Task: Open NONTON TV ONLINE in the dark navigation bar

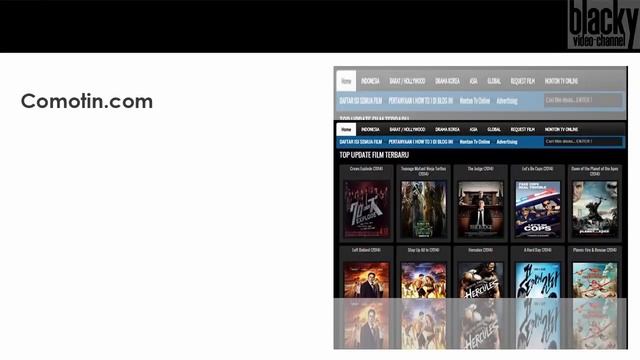Action: [x=561, y=129]
